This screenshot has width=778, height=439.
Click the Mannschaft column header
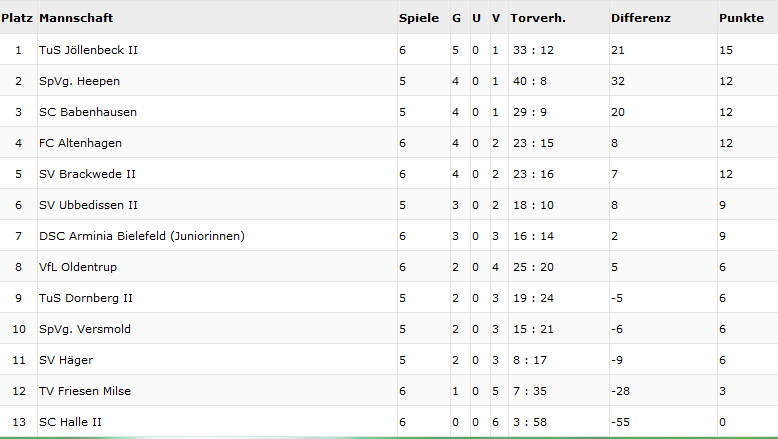[76, 18]
